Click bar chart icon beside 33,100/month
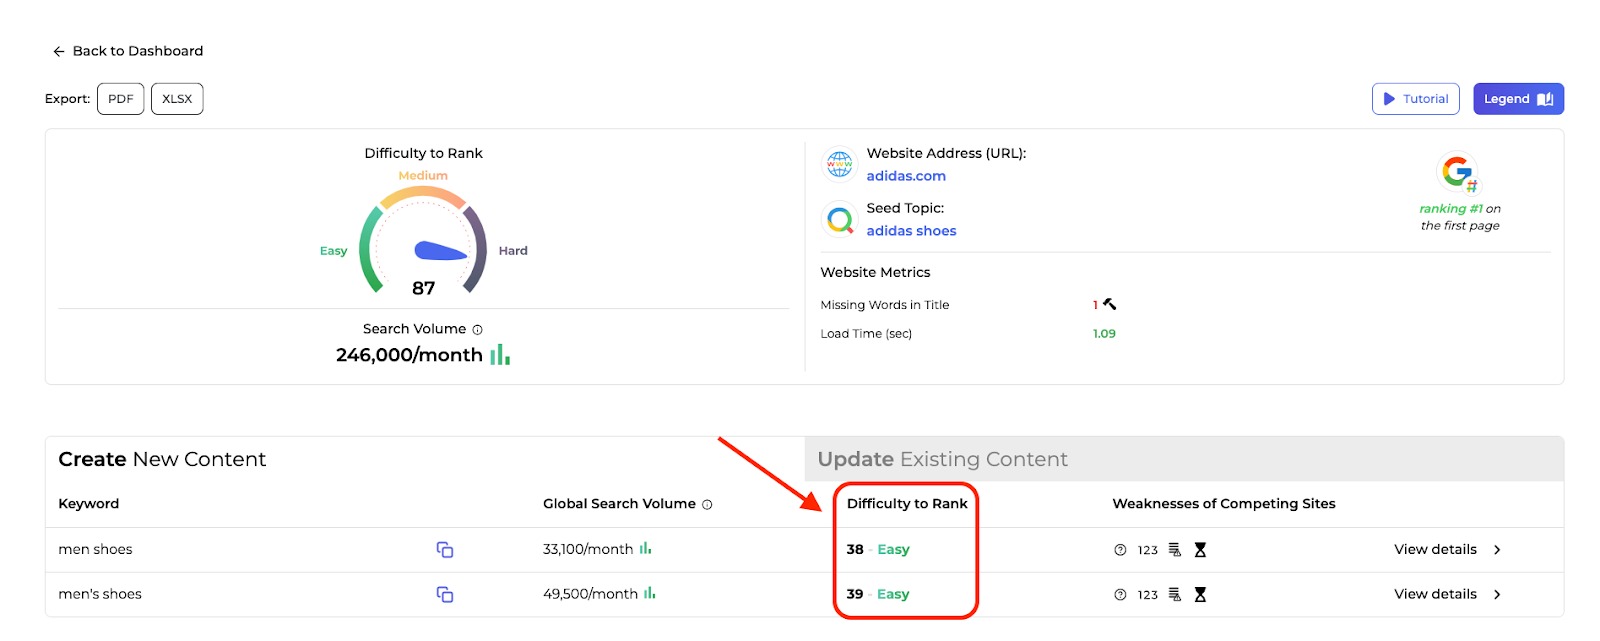Viewport: 1600px width, 641px height. point(646,548)
